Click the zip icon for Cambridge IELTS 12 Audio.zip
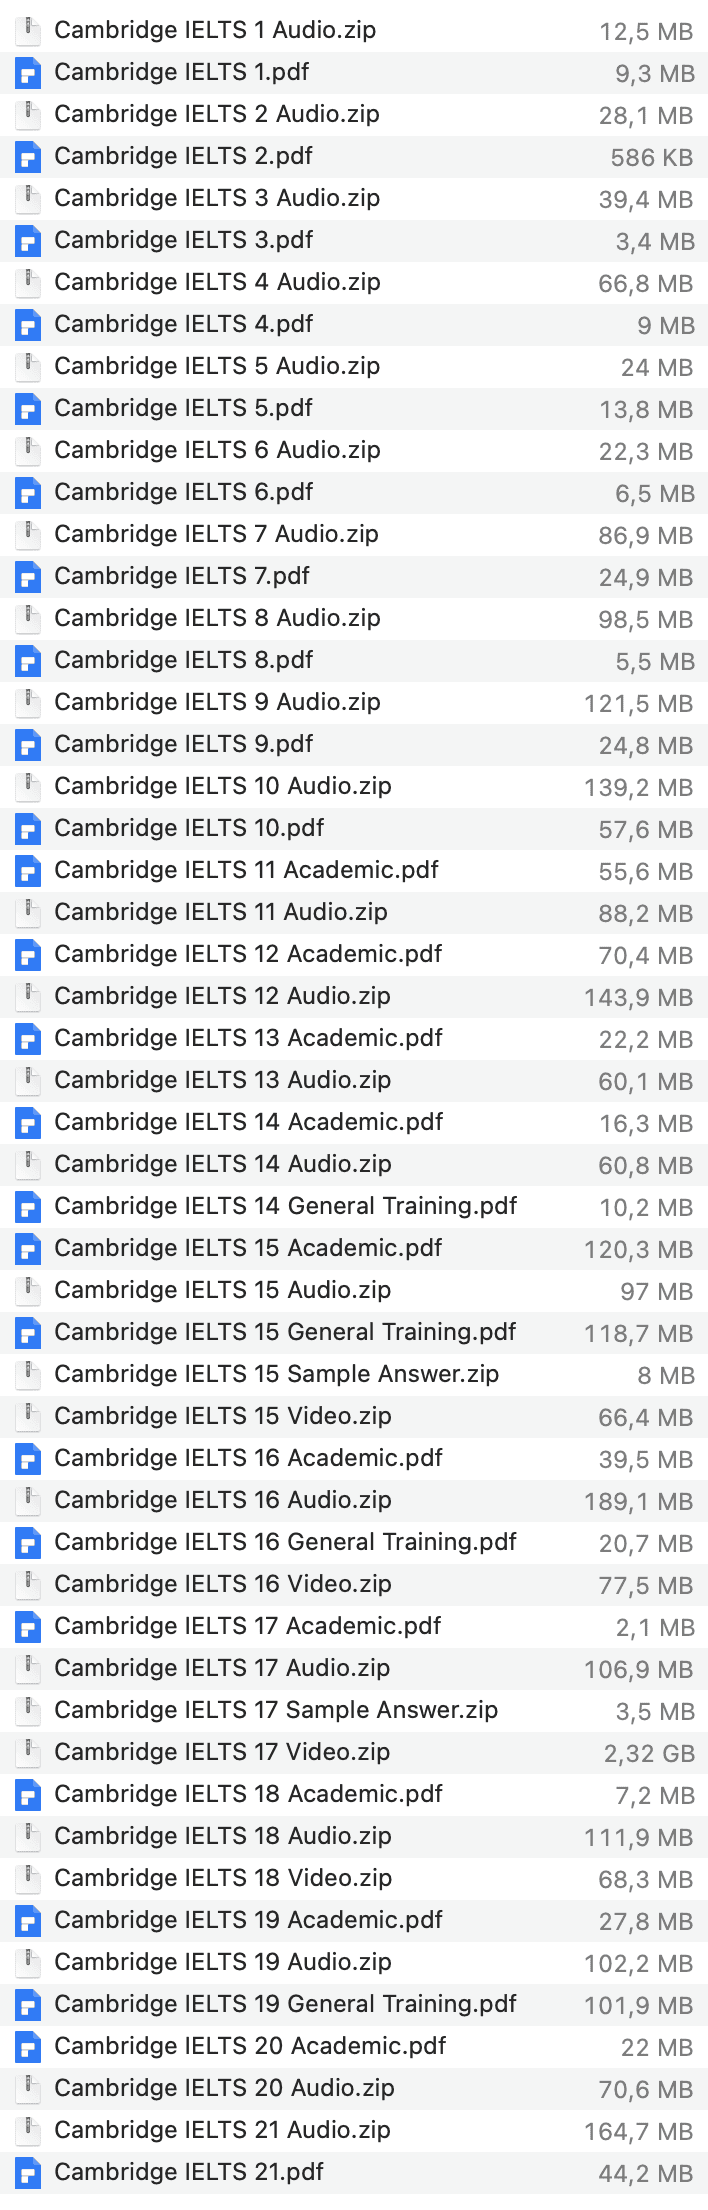Screen dimensions: 708x2210 [x=29, y=997]
